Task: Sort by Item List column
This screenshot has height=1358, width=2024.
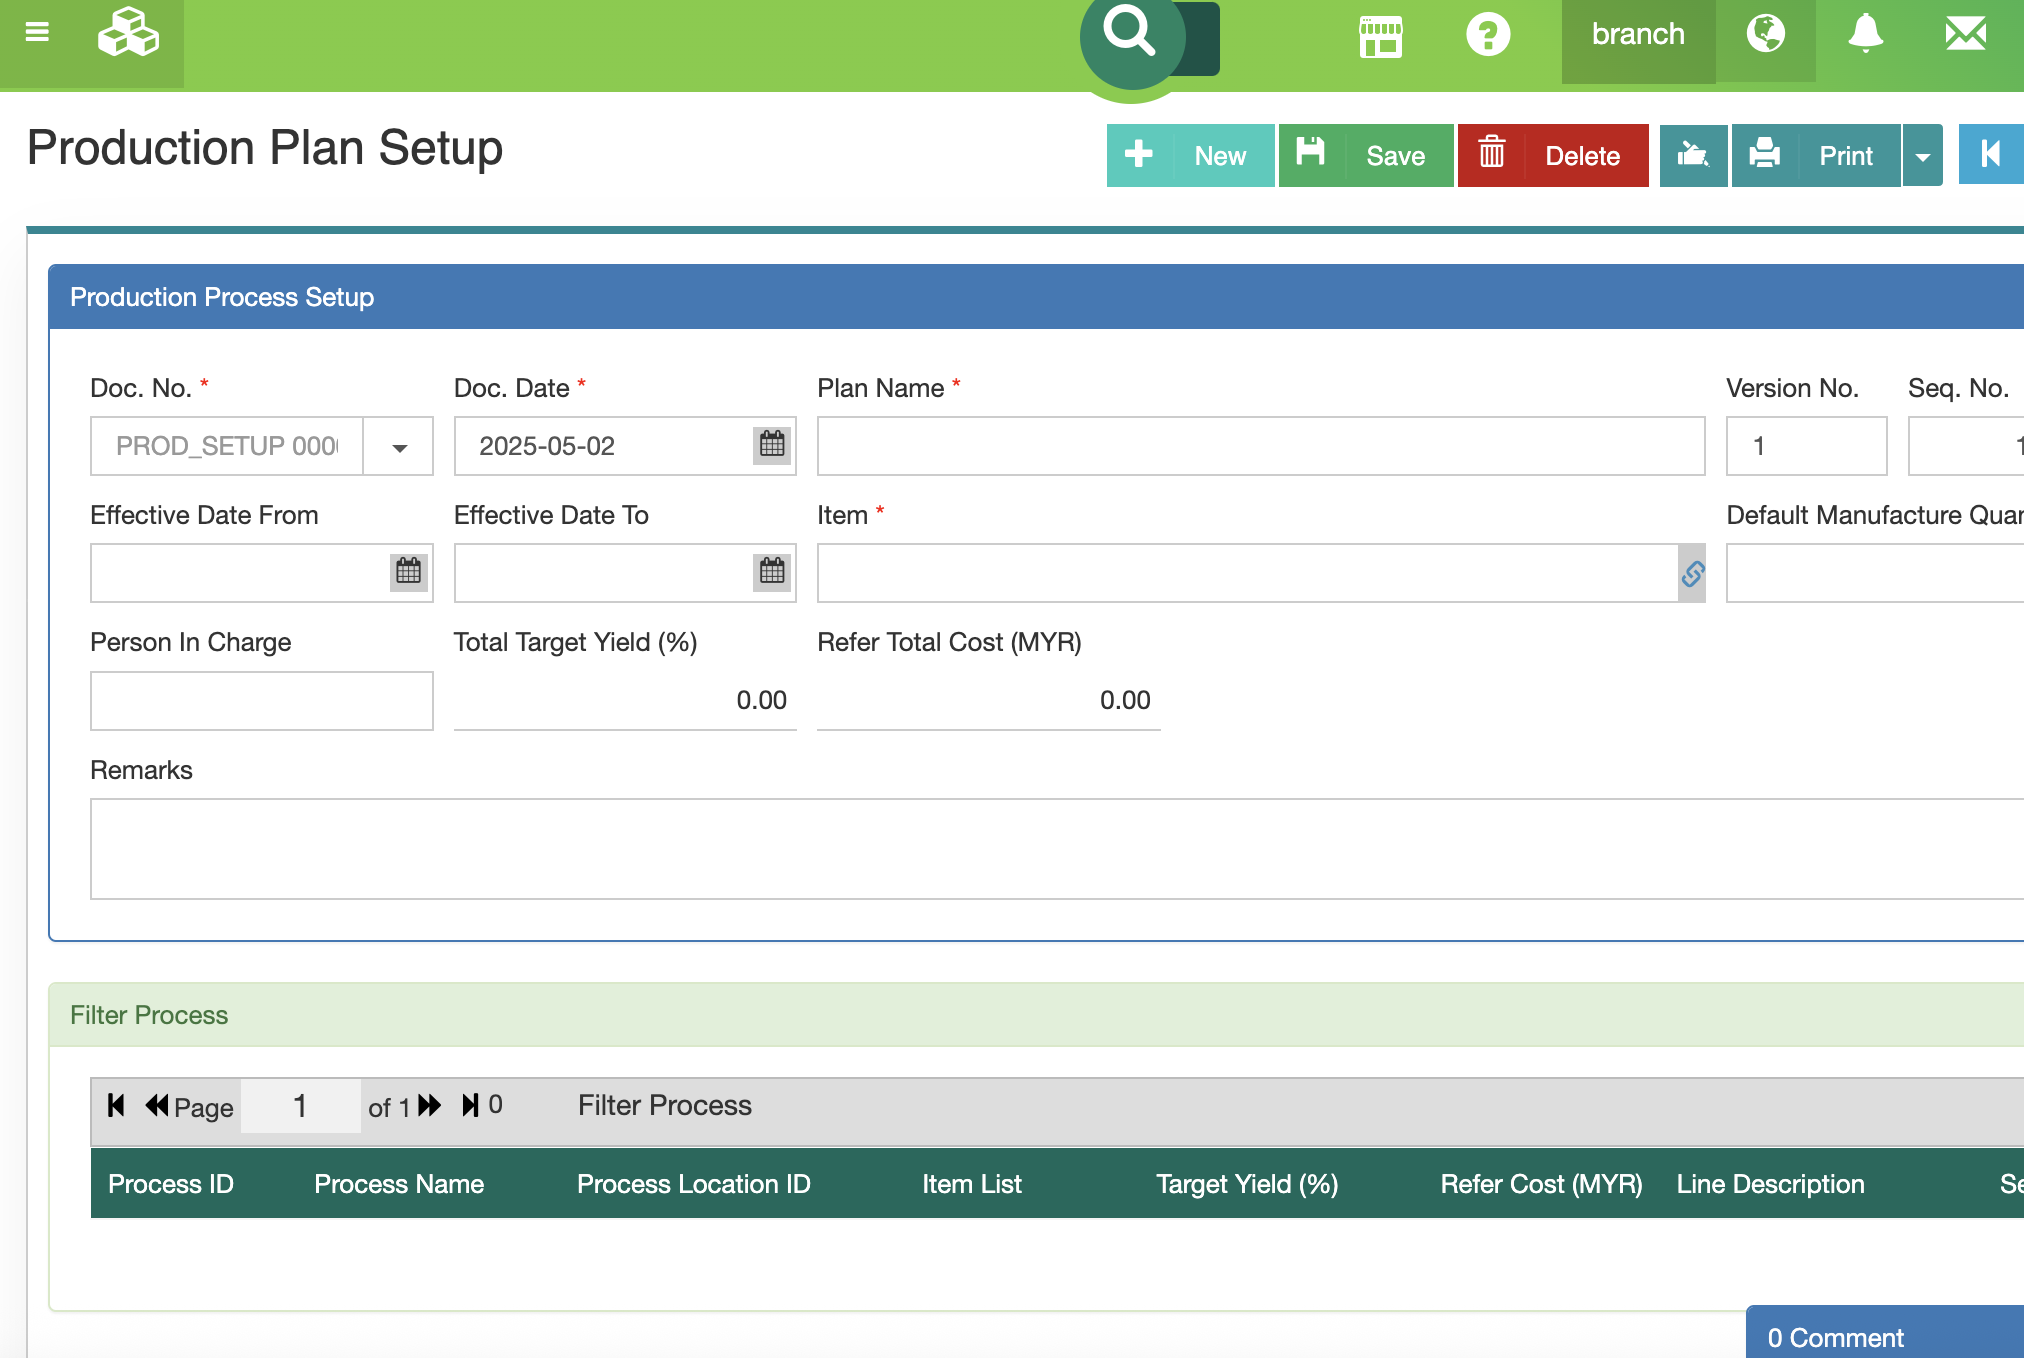Action: tap(972, 1184)
